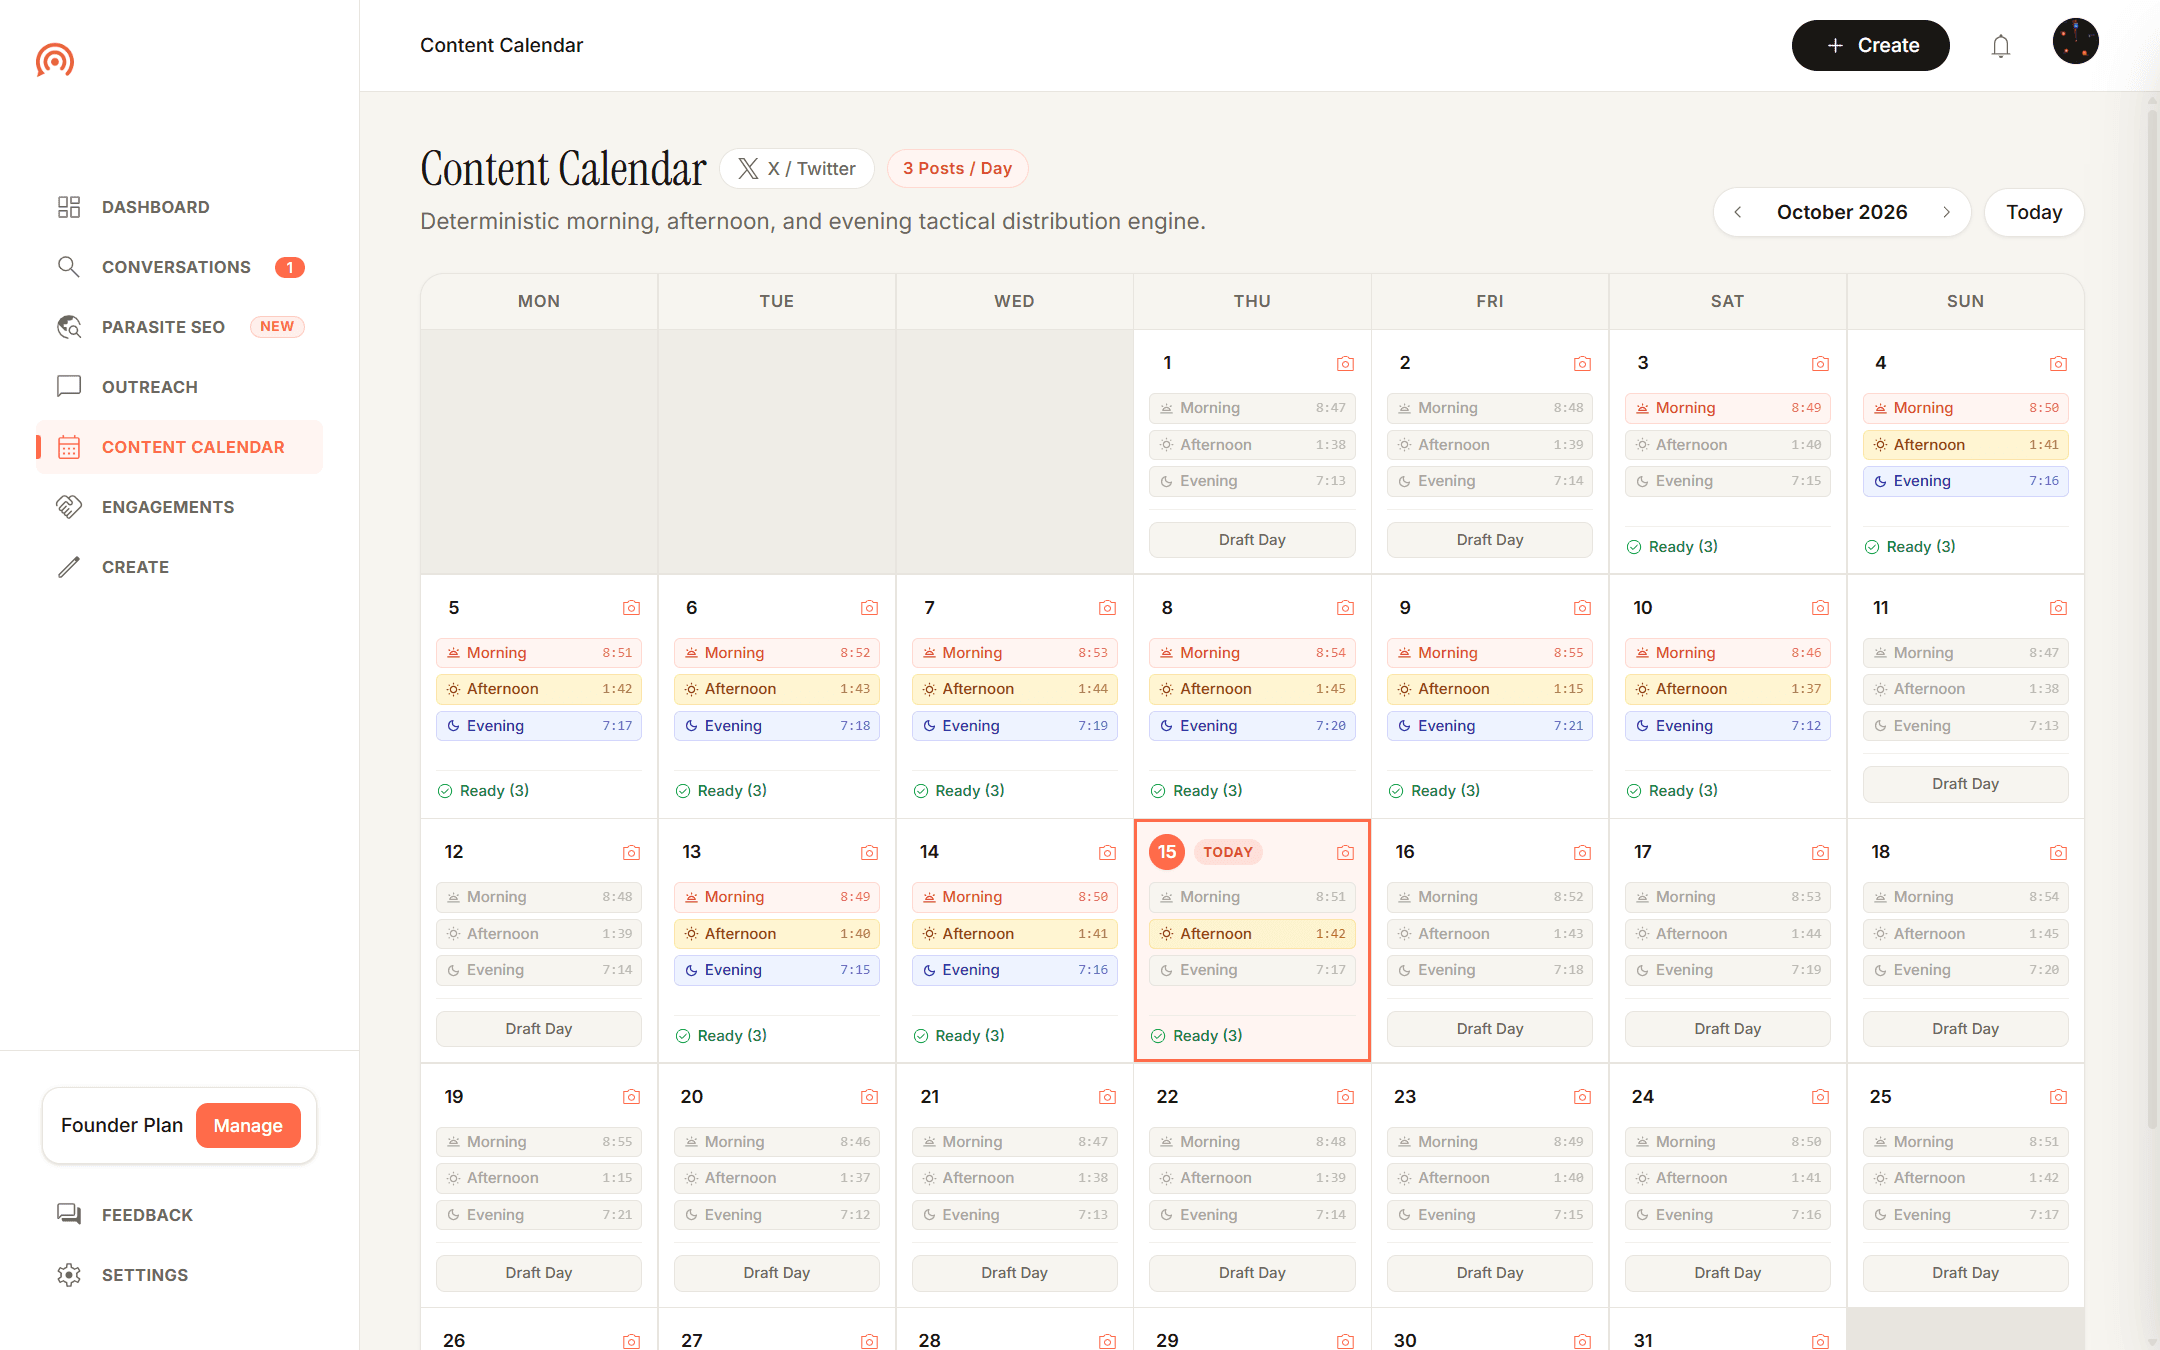Click the camera icon on October 11
The image size is (2160, 1350).
2058,608
